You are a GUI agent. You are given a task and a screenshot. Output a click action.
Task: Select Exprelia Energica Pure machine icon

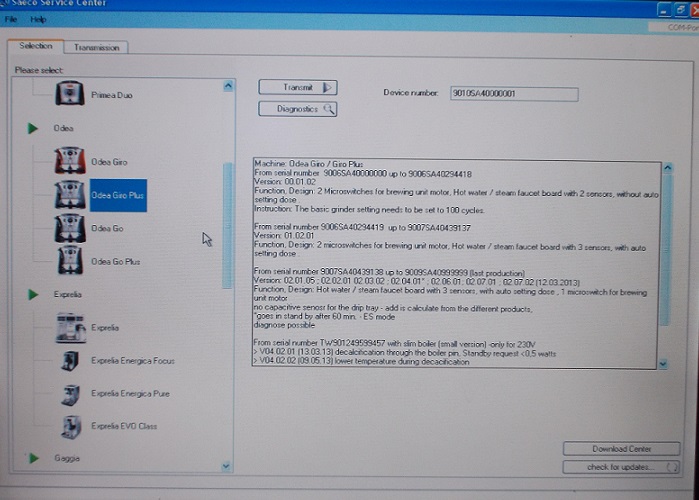69,393
